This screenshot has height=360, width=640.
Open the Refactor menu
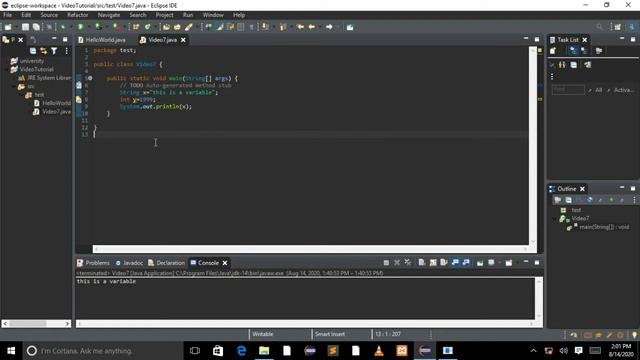[78, 15]
